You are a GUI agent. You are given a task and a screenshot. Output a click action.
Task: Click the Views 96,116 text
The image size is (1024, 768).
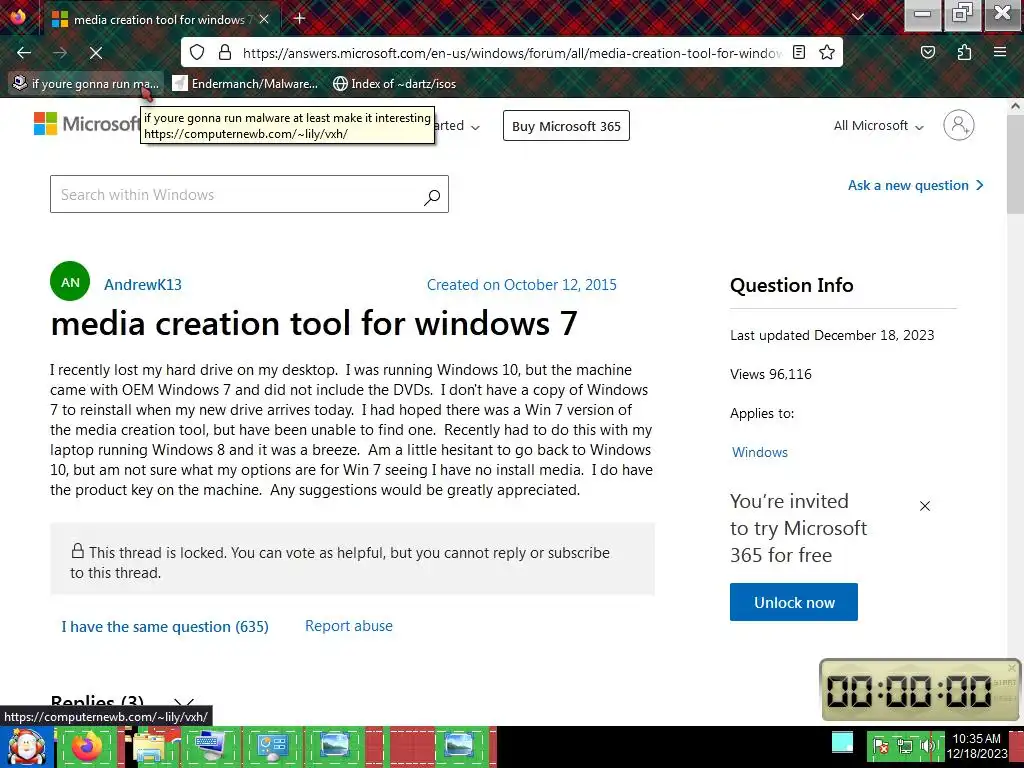click(771, 374)
